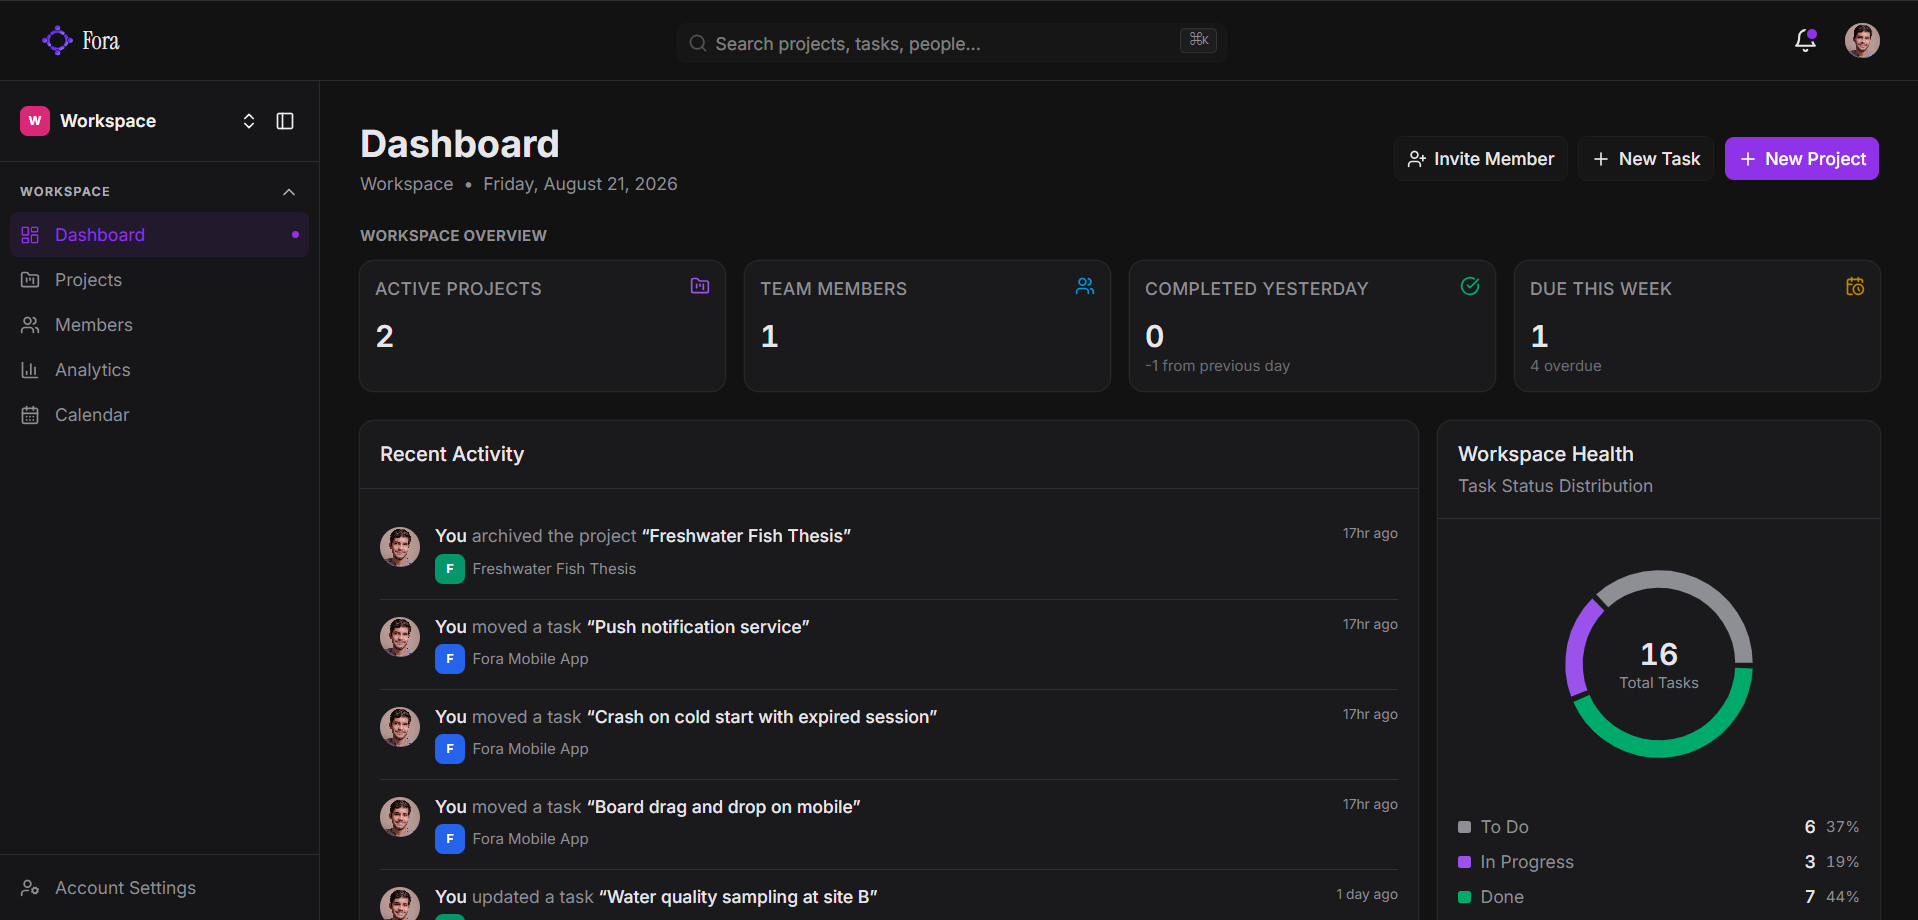1918x920 pixels.
Task: Click avatar beside Freshwater Fish Thesis activity
Action: (400, 547)
